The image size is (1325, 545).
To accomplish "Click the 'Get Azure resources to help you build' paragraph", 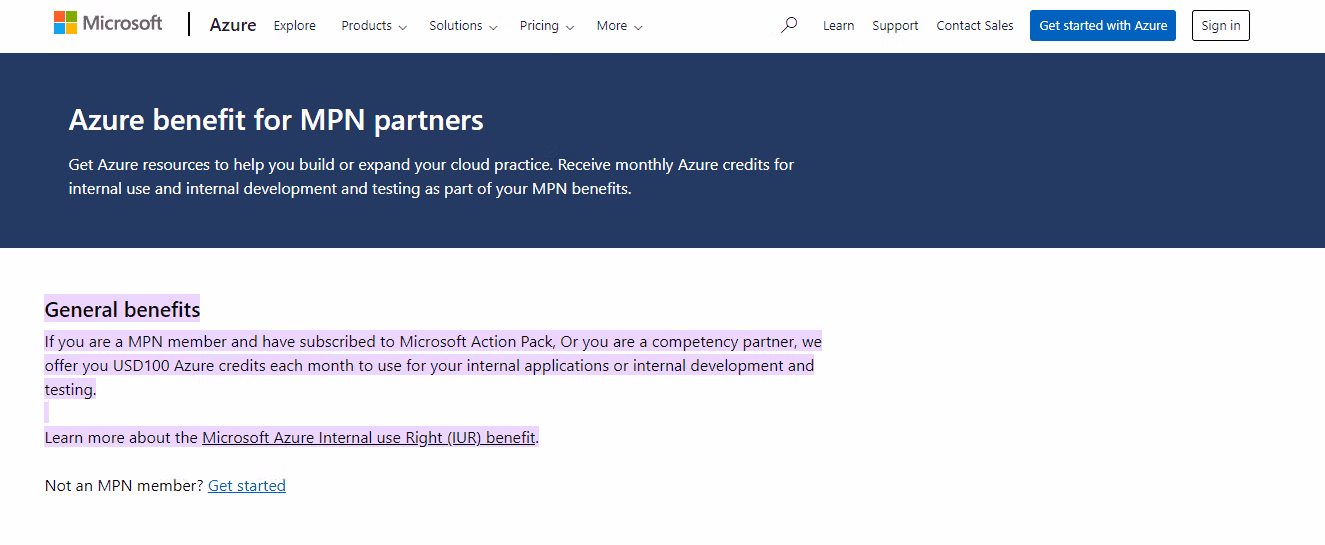I will [x=431, y=176].
